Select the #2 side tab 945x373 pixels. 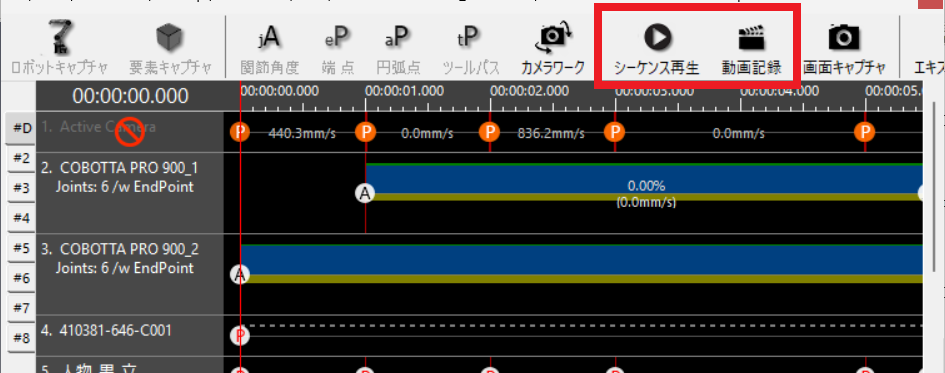click(x=21, y=158)
